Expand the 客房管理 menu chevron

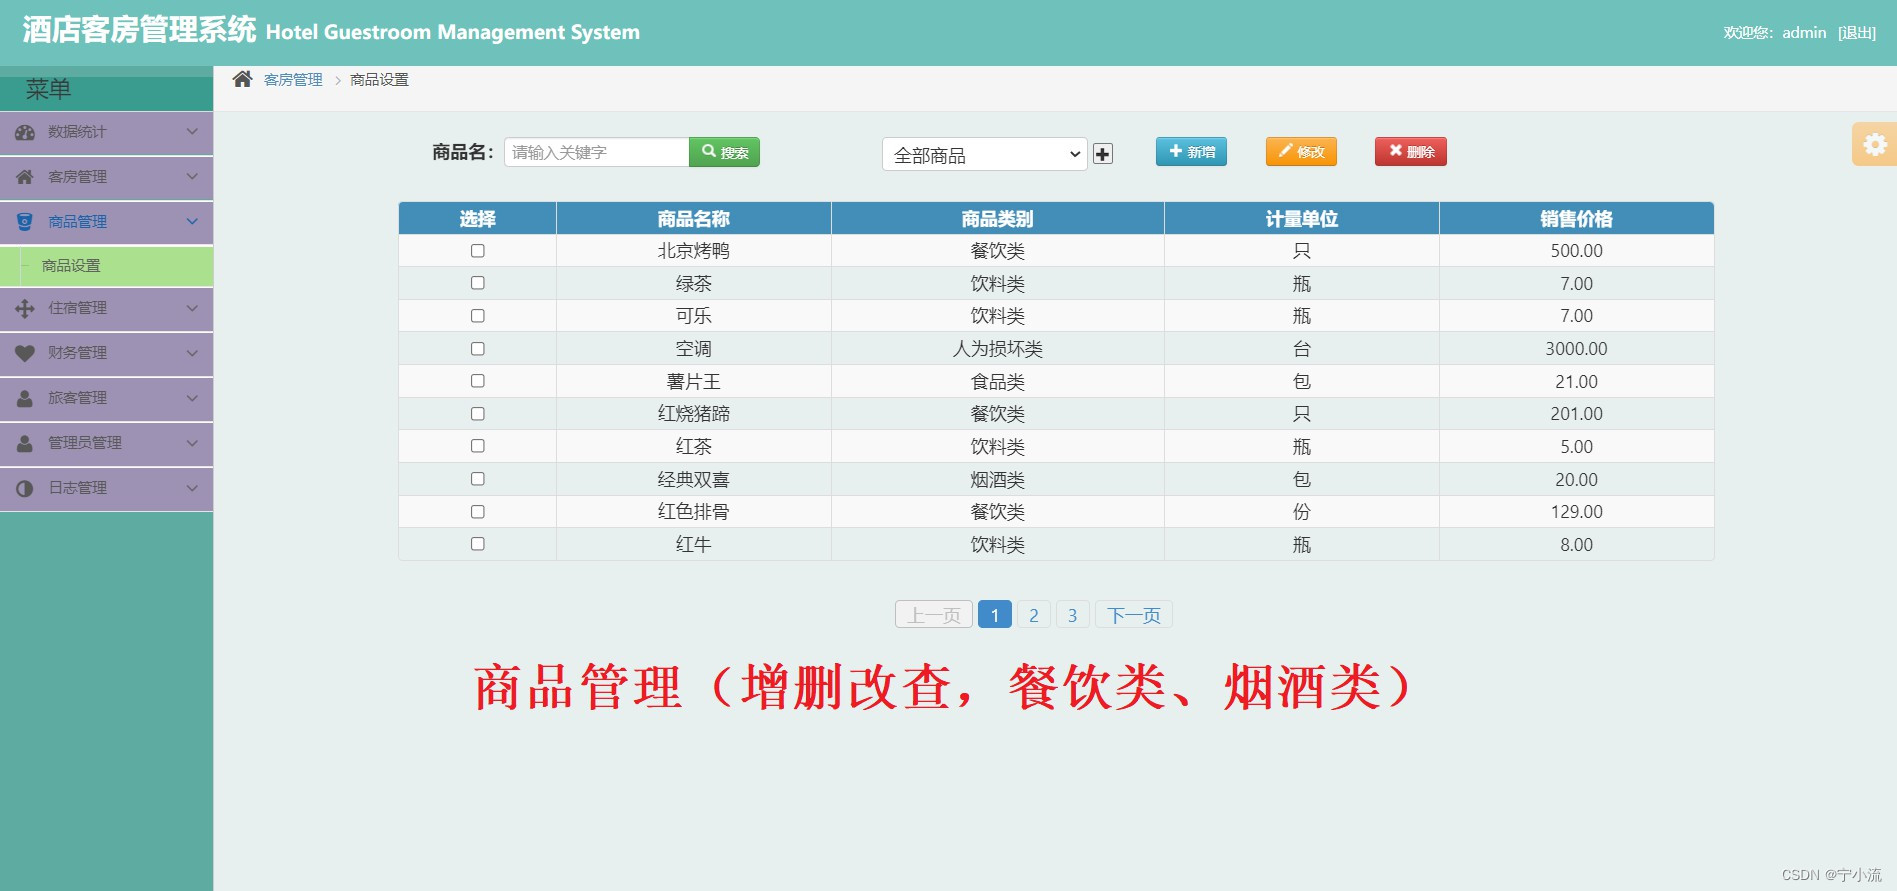[x=192, y=176]
